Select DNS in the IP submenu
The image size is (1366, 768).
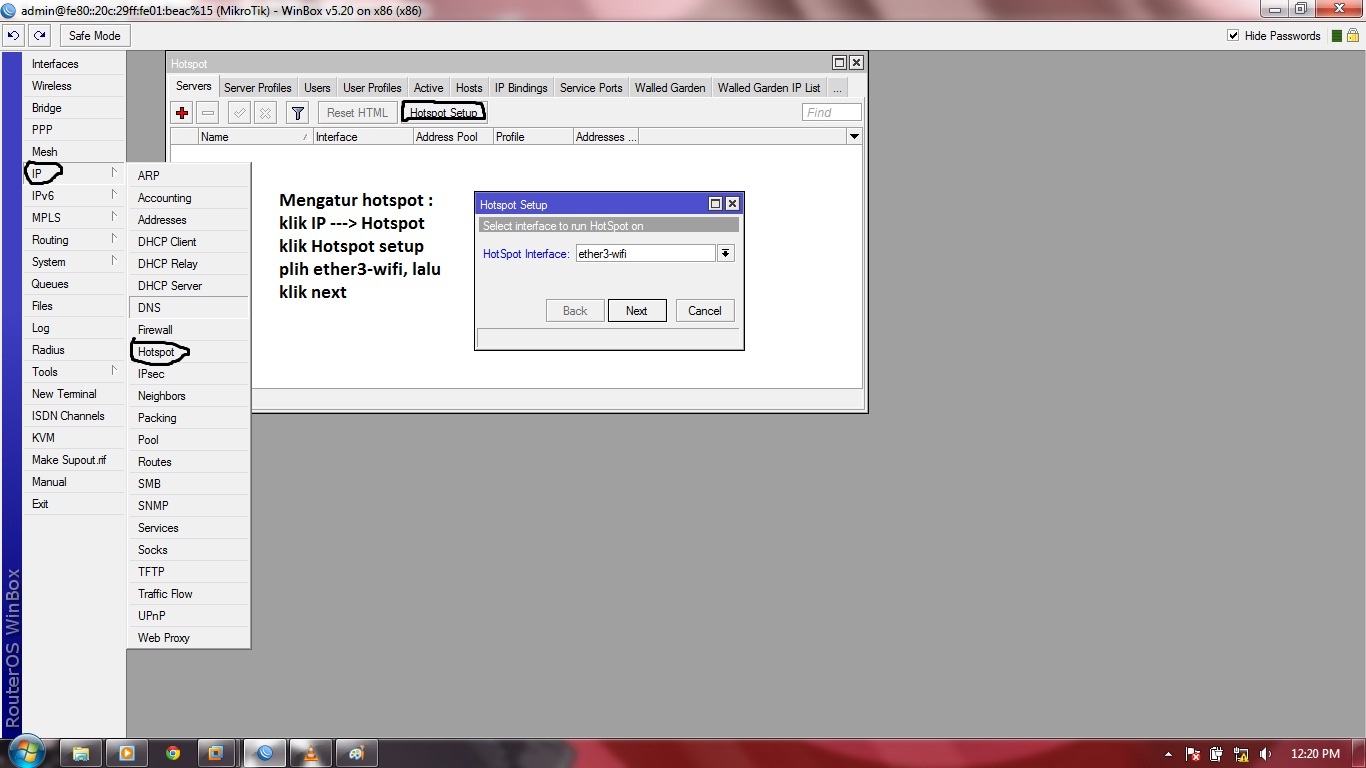tap(189, 308)
